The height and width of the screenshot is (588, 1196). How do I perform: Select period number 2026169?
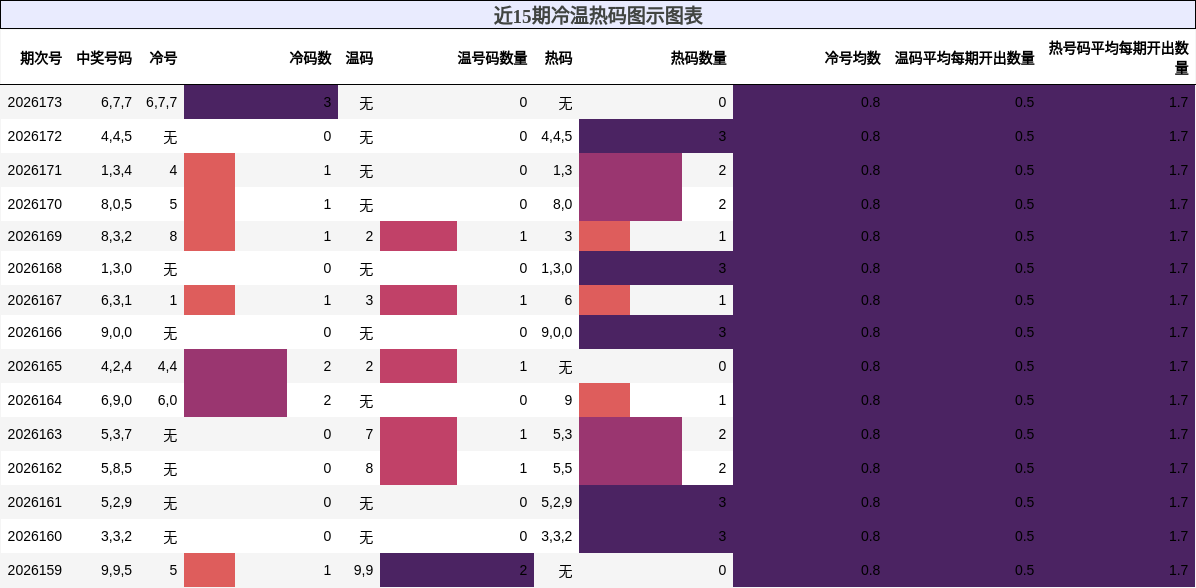tap(34, 236)
